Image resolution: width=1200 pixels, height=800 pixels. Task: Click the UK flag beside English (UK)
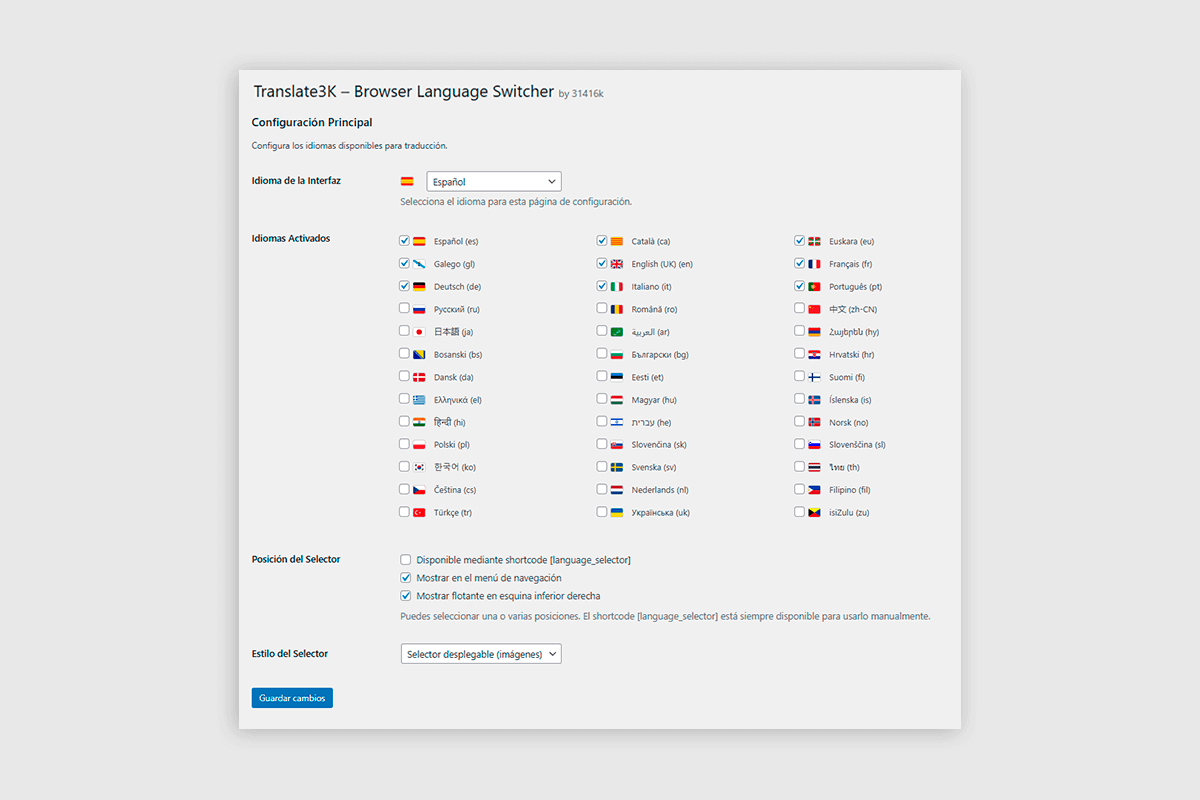pos(618,263)
